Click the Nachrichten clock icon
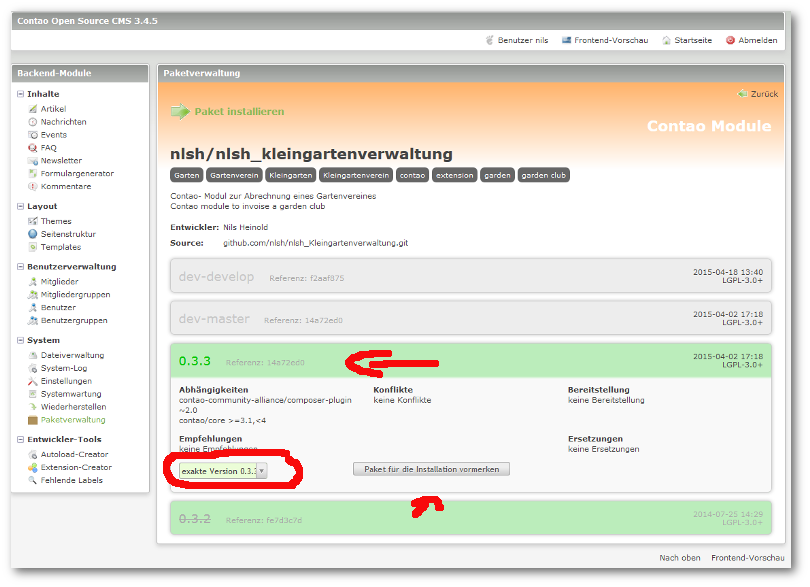Image resolution: width=810 pixels, height=587 pixels. (33, 122)
